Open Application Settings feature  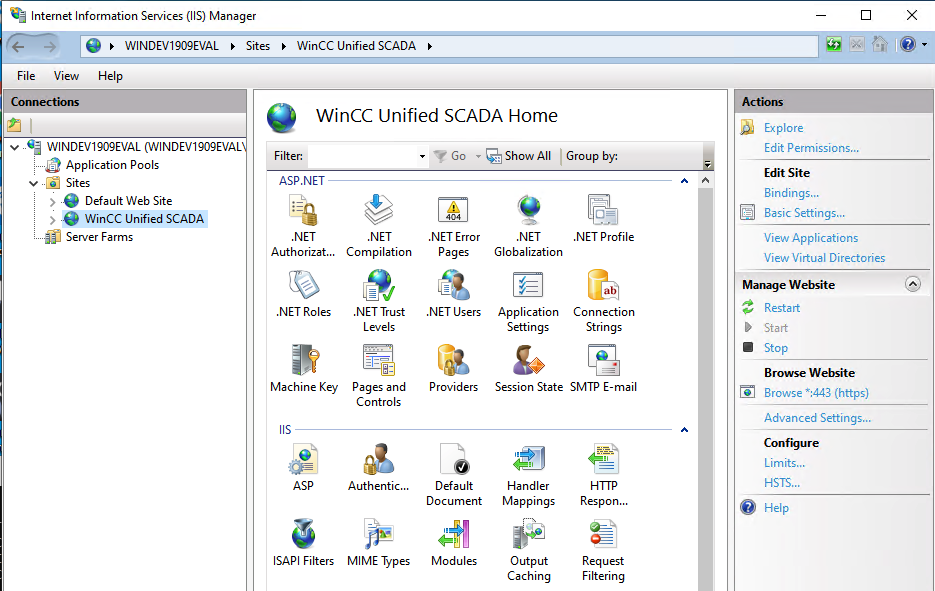click(528, 301)
